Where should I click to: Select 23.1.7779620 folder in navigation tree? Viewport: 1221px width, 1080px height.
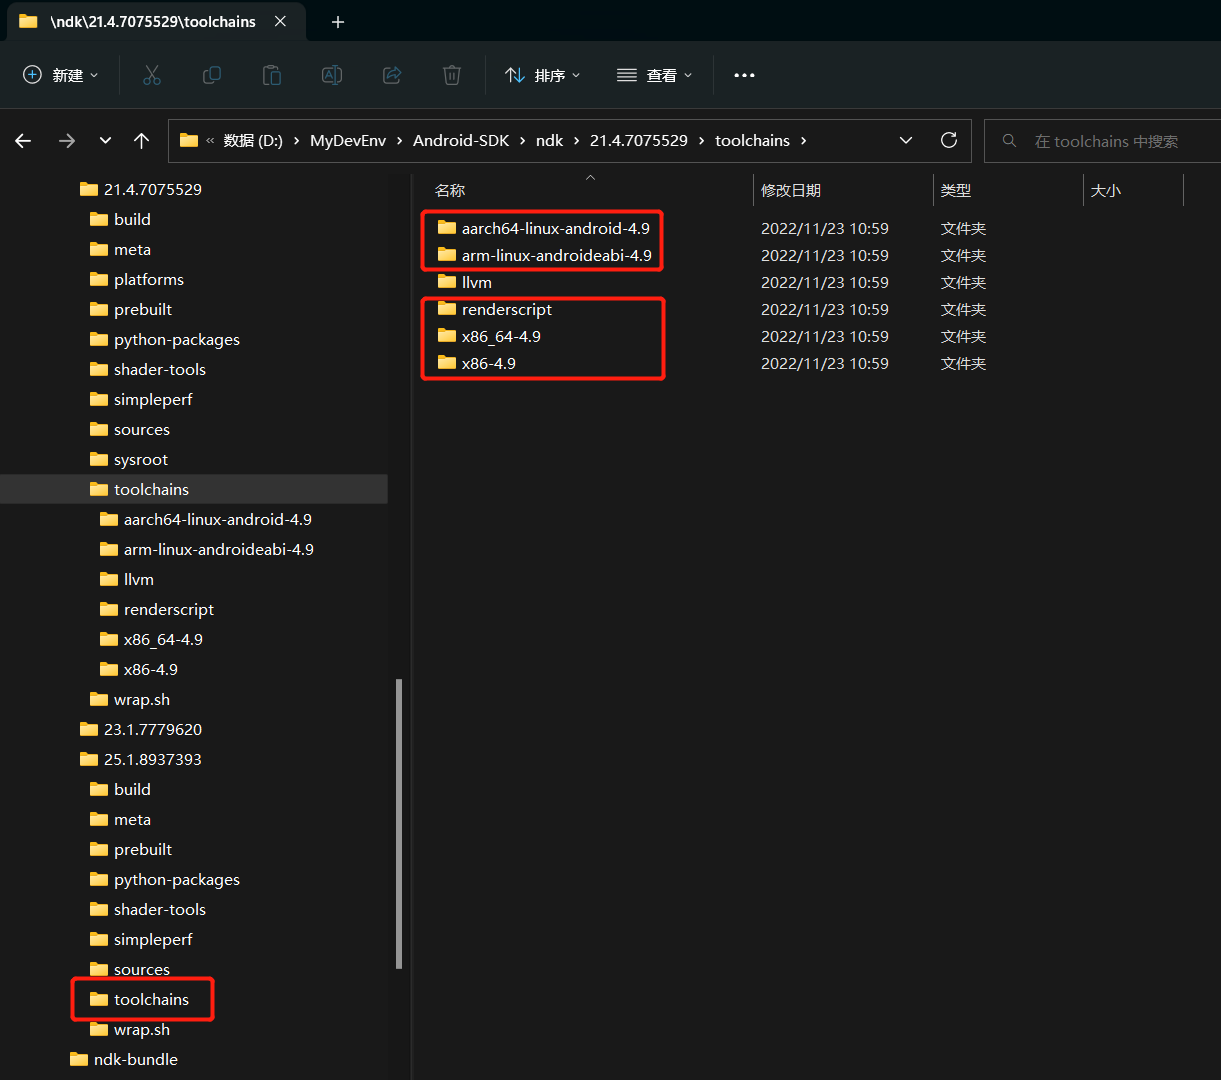[153, 729]
